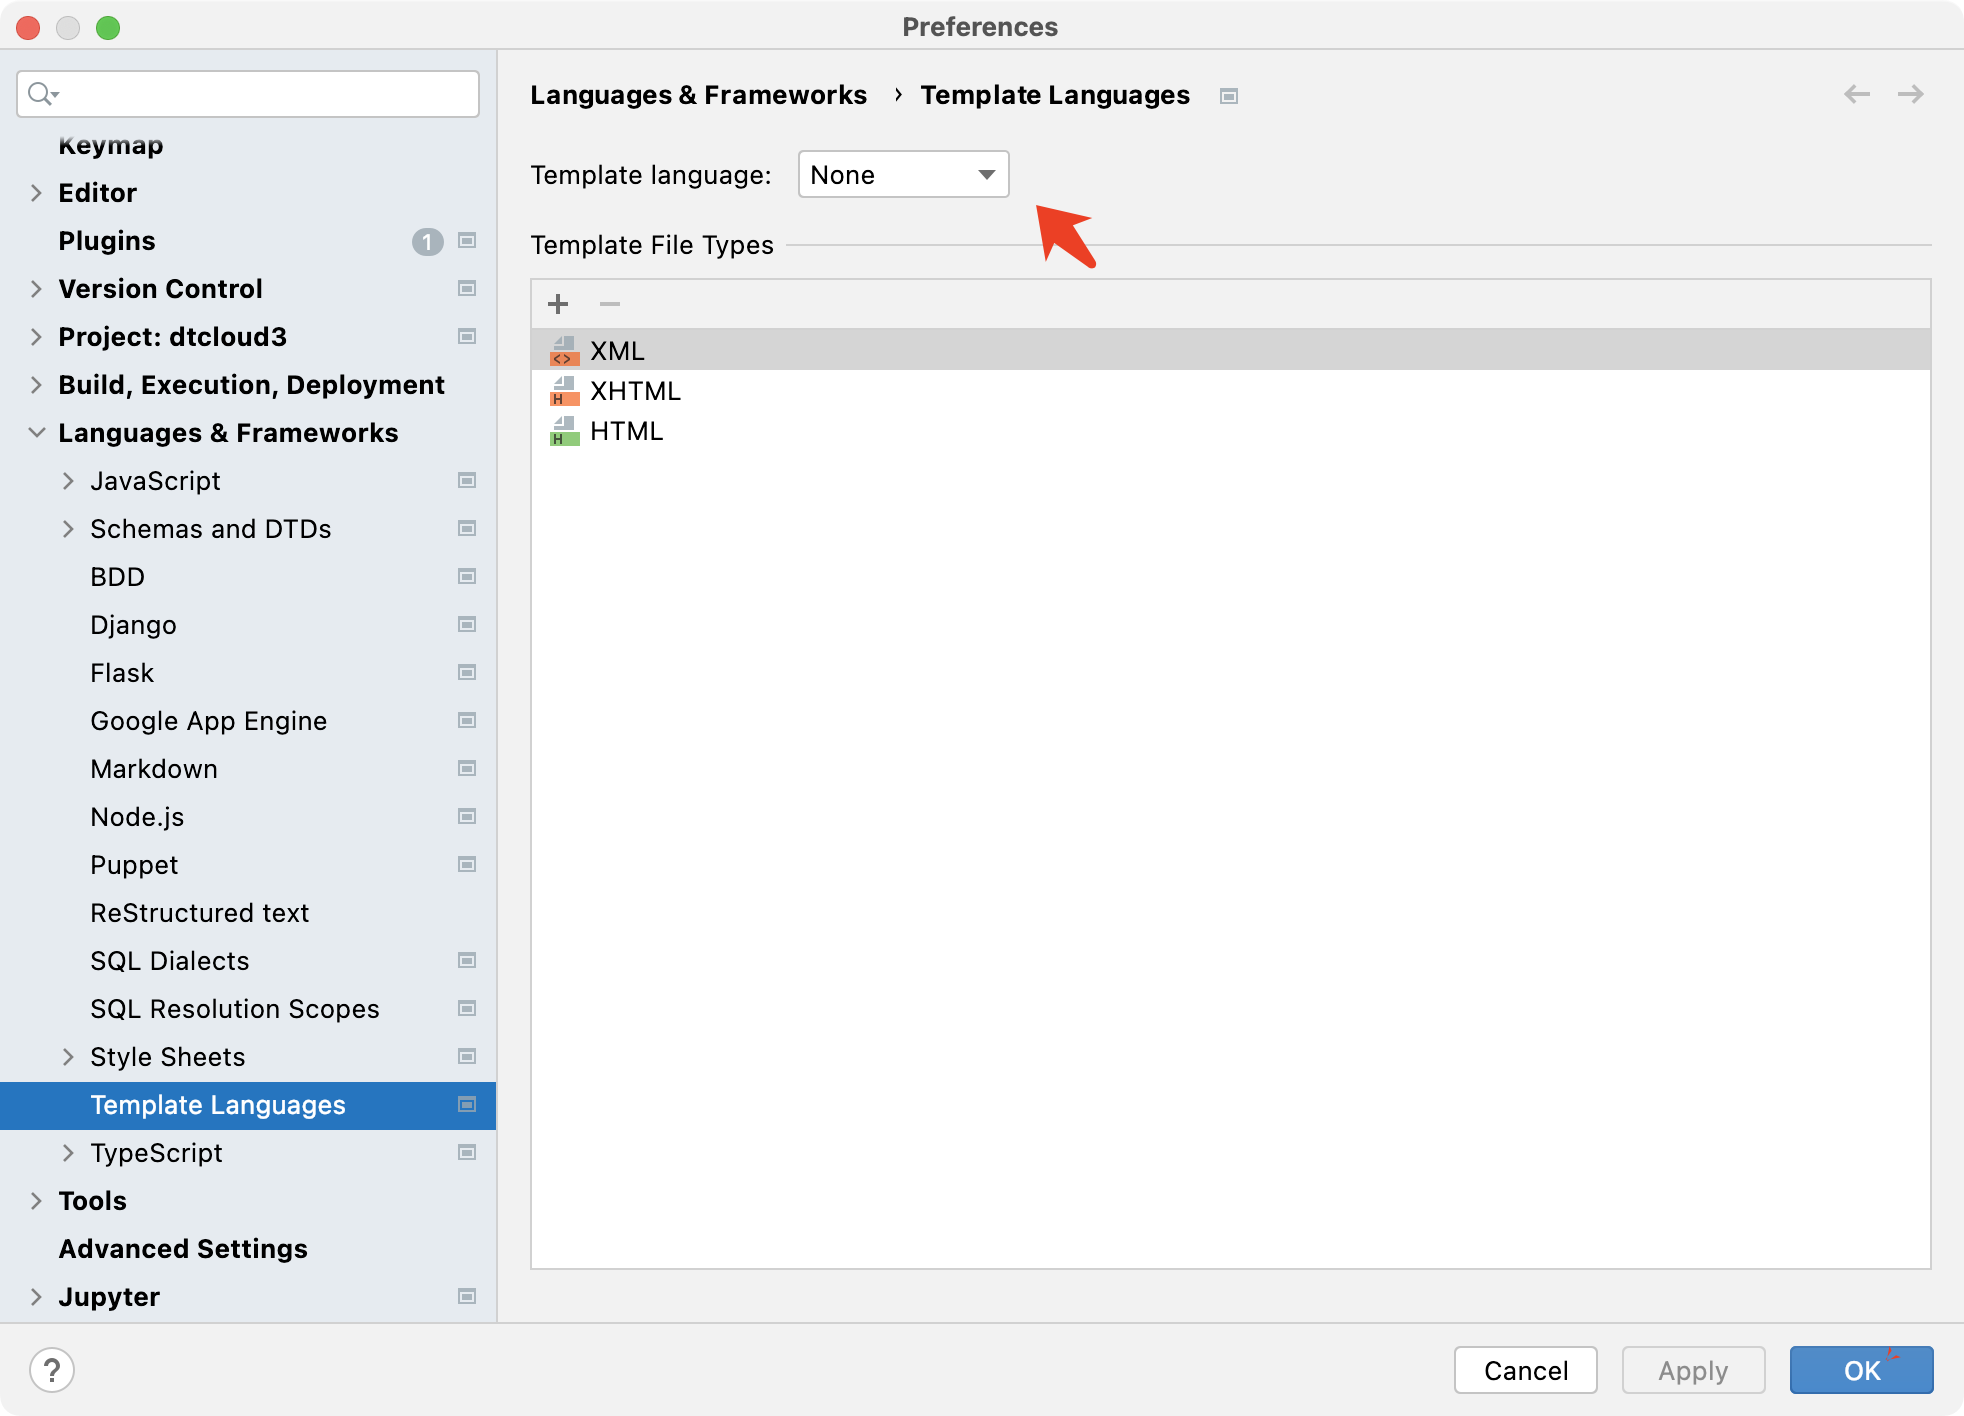Expand the Editor settings group

coord(36,193)
